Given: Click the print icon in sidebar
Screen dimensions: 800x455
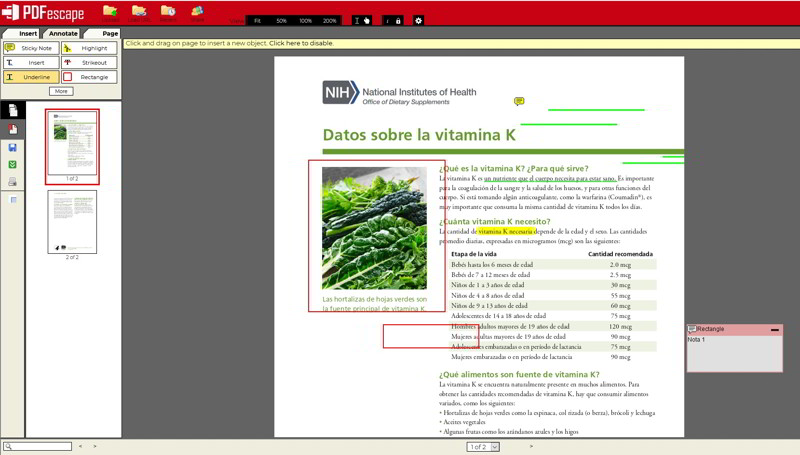Looking at the screenshot, I should (x=13, y=182).
